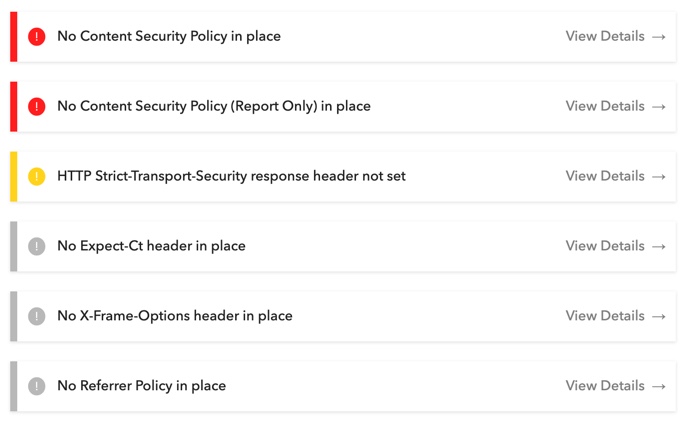Viewport: 687px width, 424px height.
Task: View Details for Referrer Policy finding
Action: [x=605, y=386]
